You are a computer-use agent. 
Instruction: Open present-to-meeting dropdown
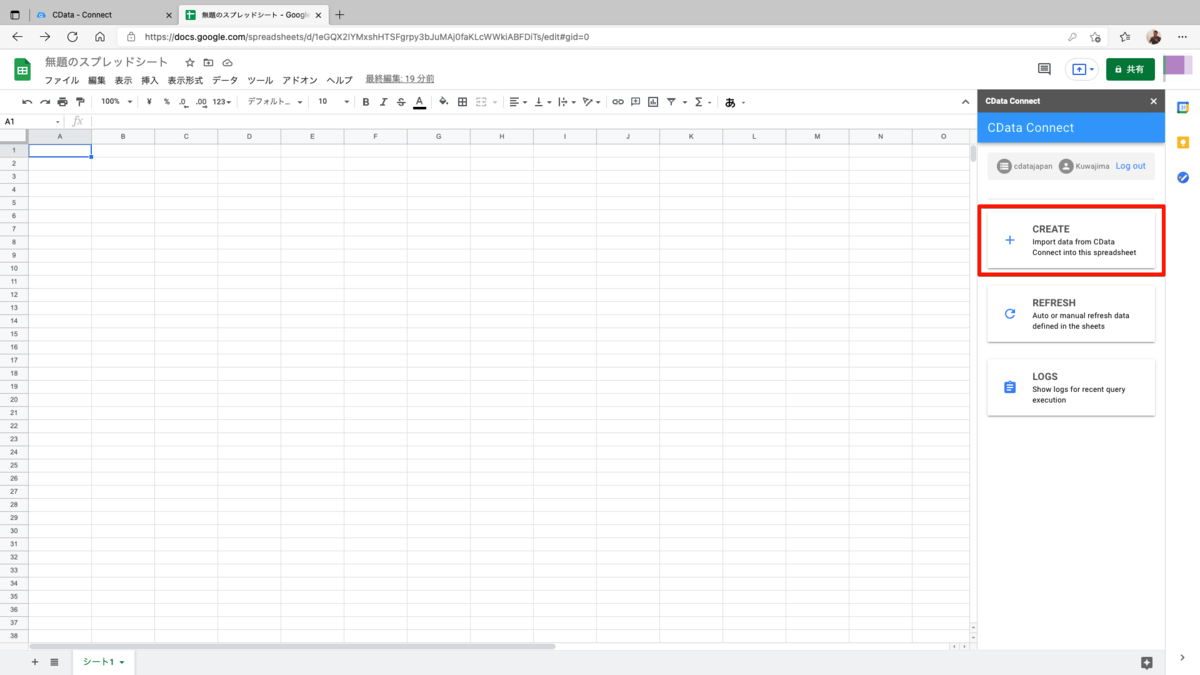pos(1082,69)
